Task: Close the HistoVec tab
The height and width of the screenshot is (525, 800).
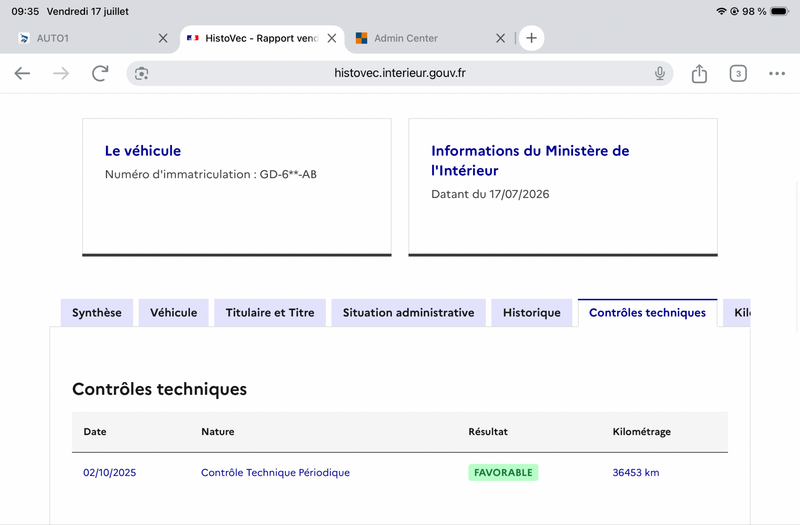Action: 332,38
